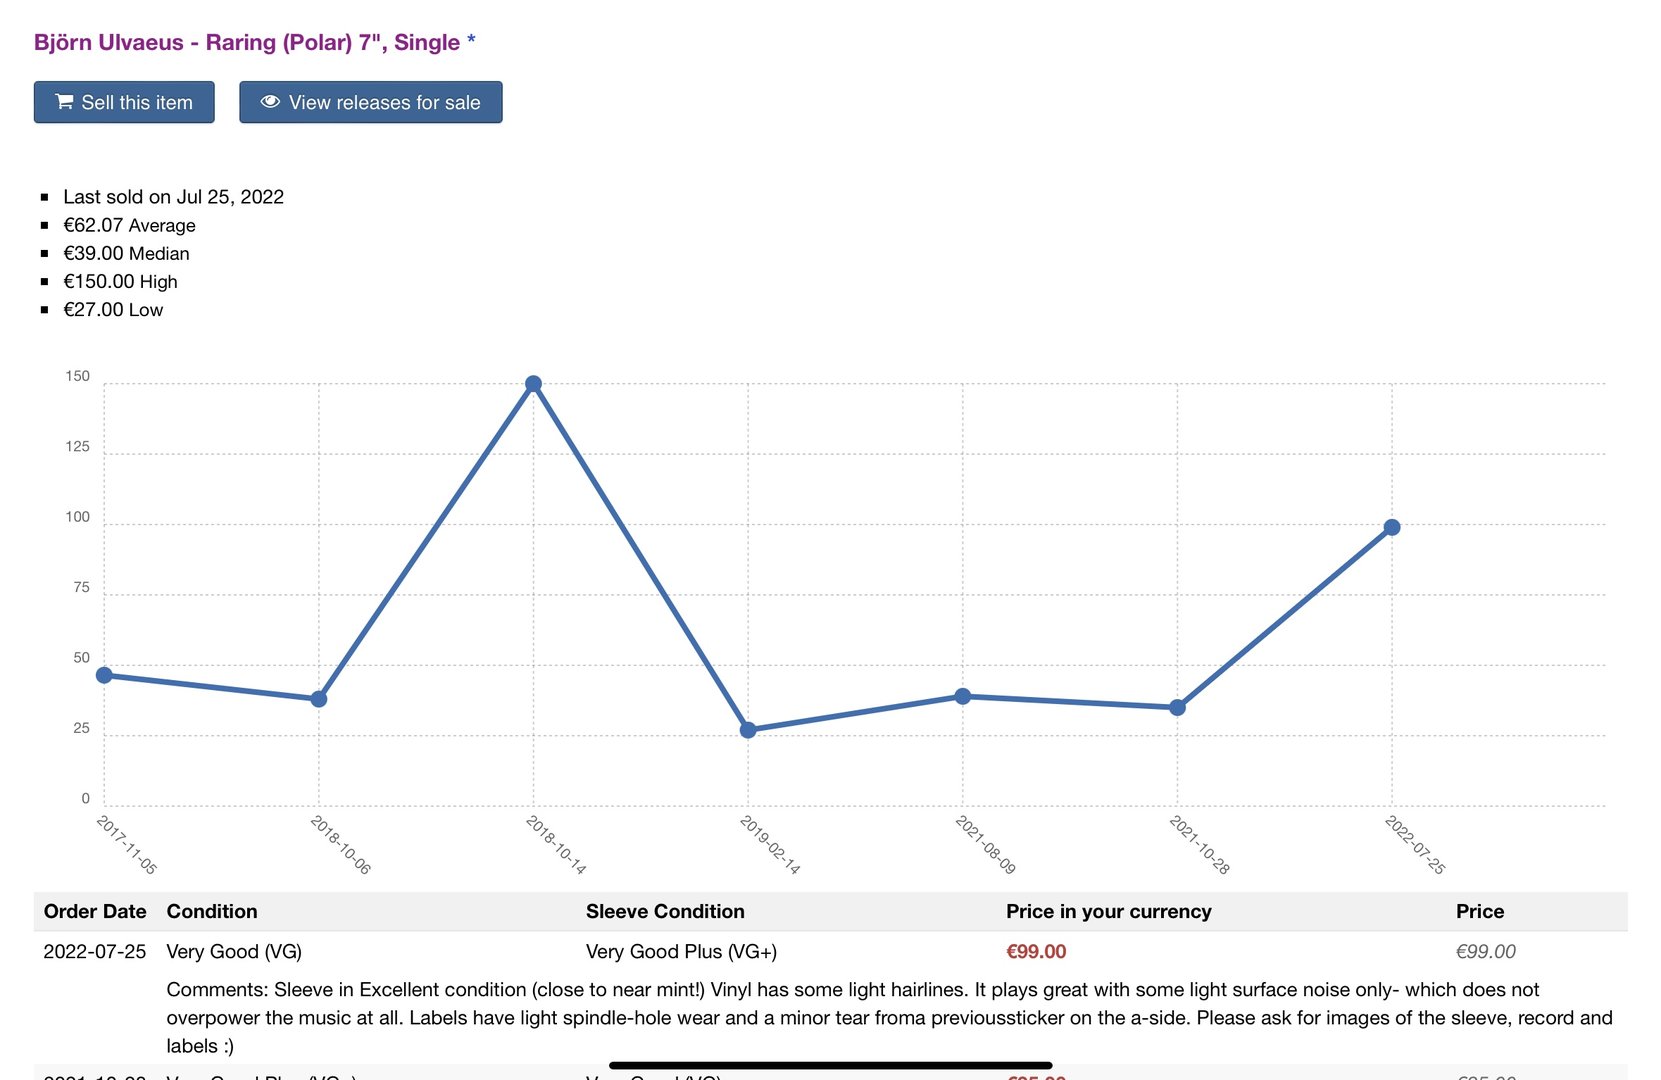Viewport: 1661px width, 1080px height.
Task: Click the shopping cart icon on Sell button
Action: tap(64, 102)
